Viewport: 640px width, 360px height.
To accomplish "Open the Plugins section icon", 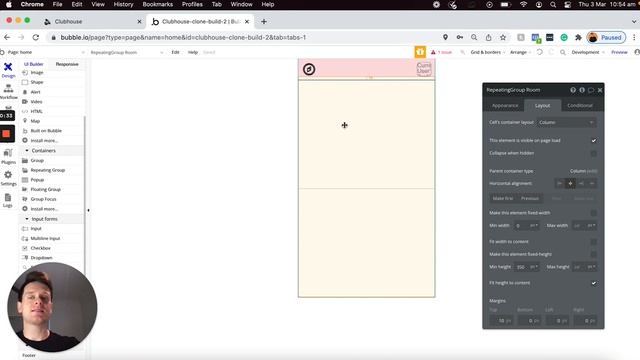I will [x=8, y=156].
